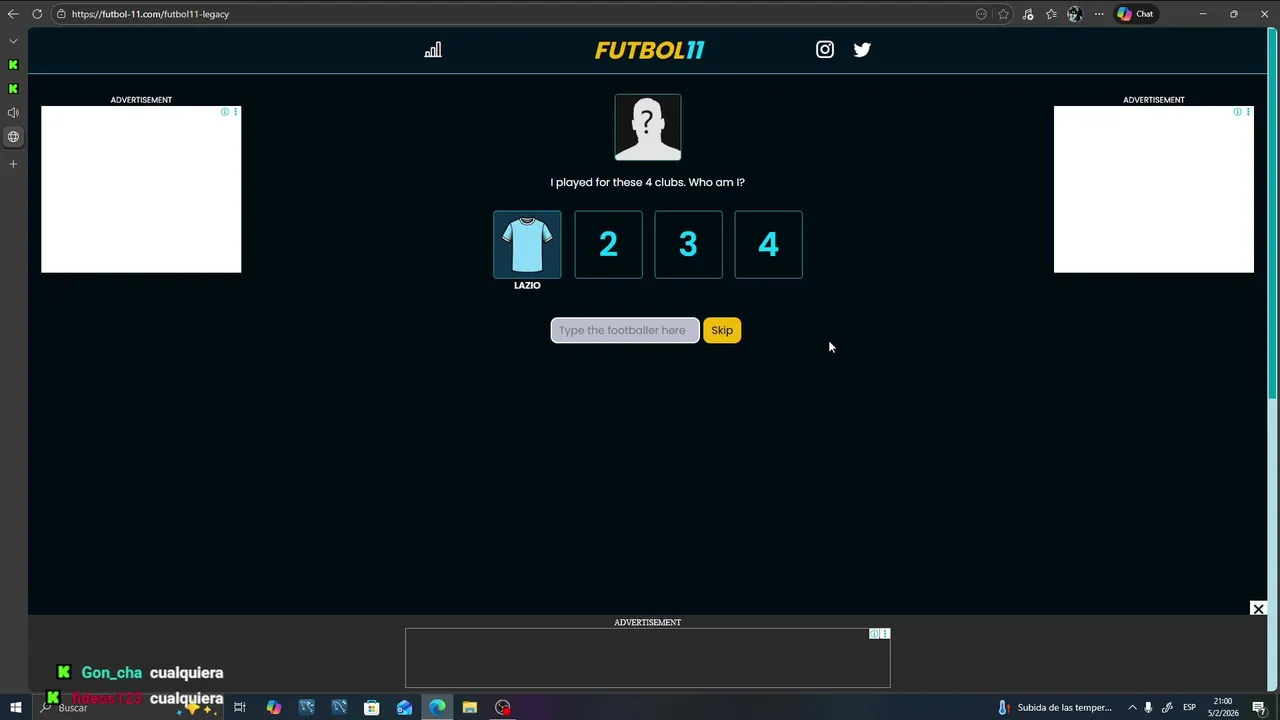Viewport: 1280px width, 720px height.
Task: Open the Copilot Chat button
Action: click(x=1136, y=14)
